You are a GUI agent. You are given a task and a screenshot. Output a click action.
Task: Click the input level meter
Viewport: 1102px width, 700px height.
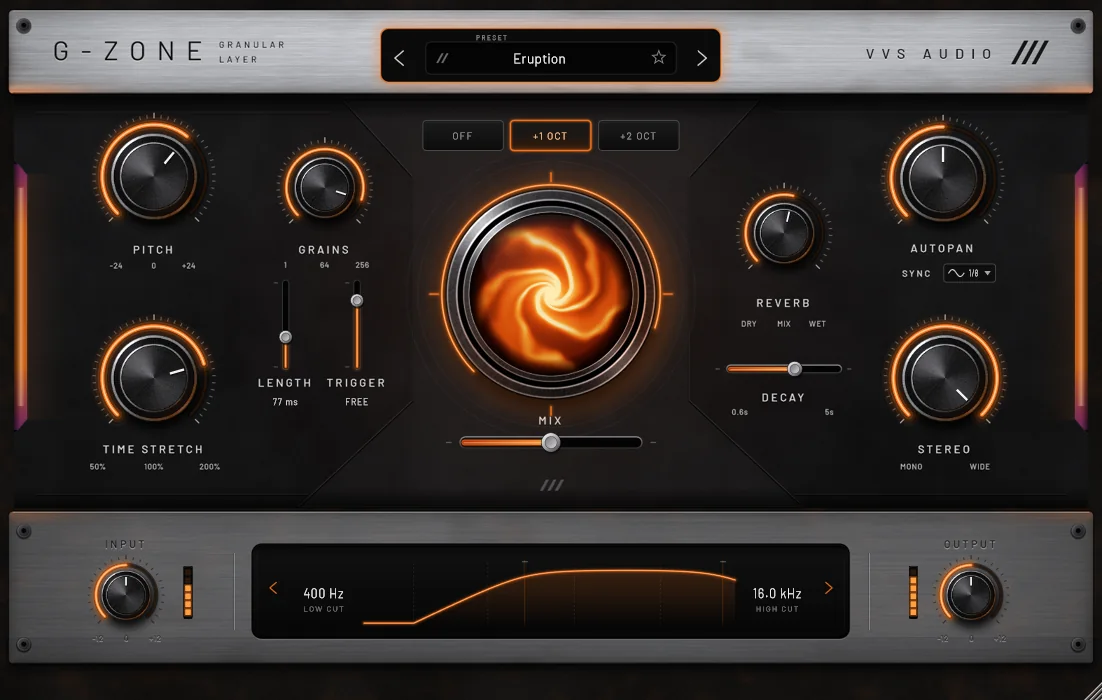click(x=188, y=592)
